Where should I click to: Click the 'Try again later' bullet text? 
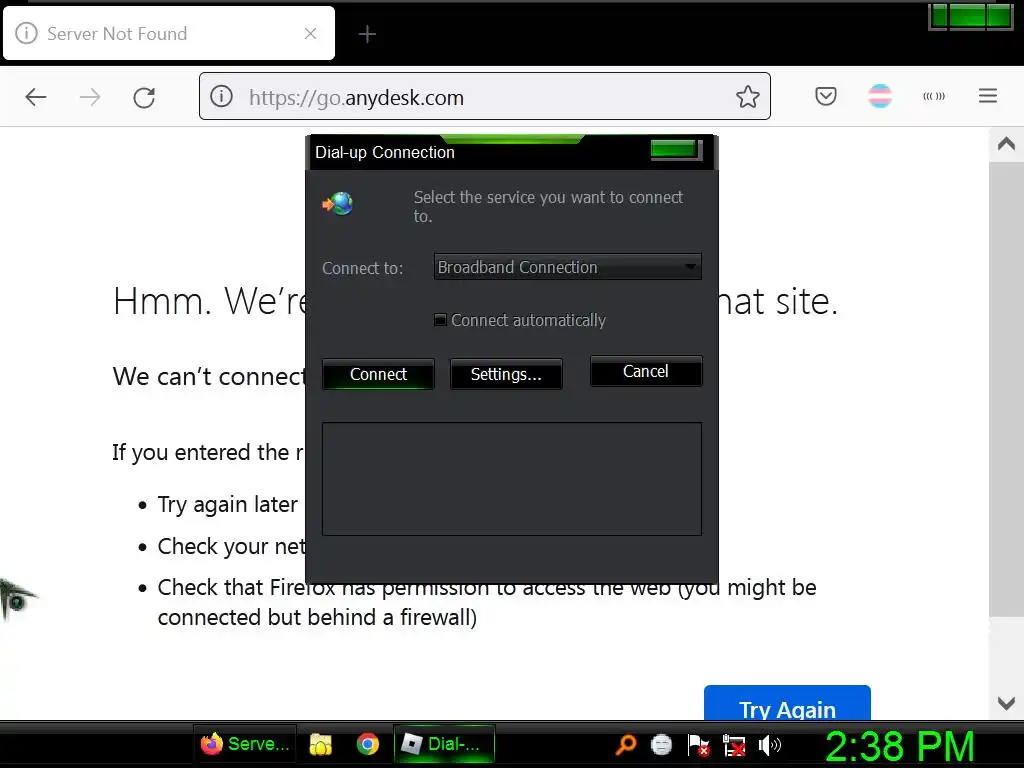tap(227, 504)
